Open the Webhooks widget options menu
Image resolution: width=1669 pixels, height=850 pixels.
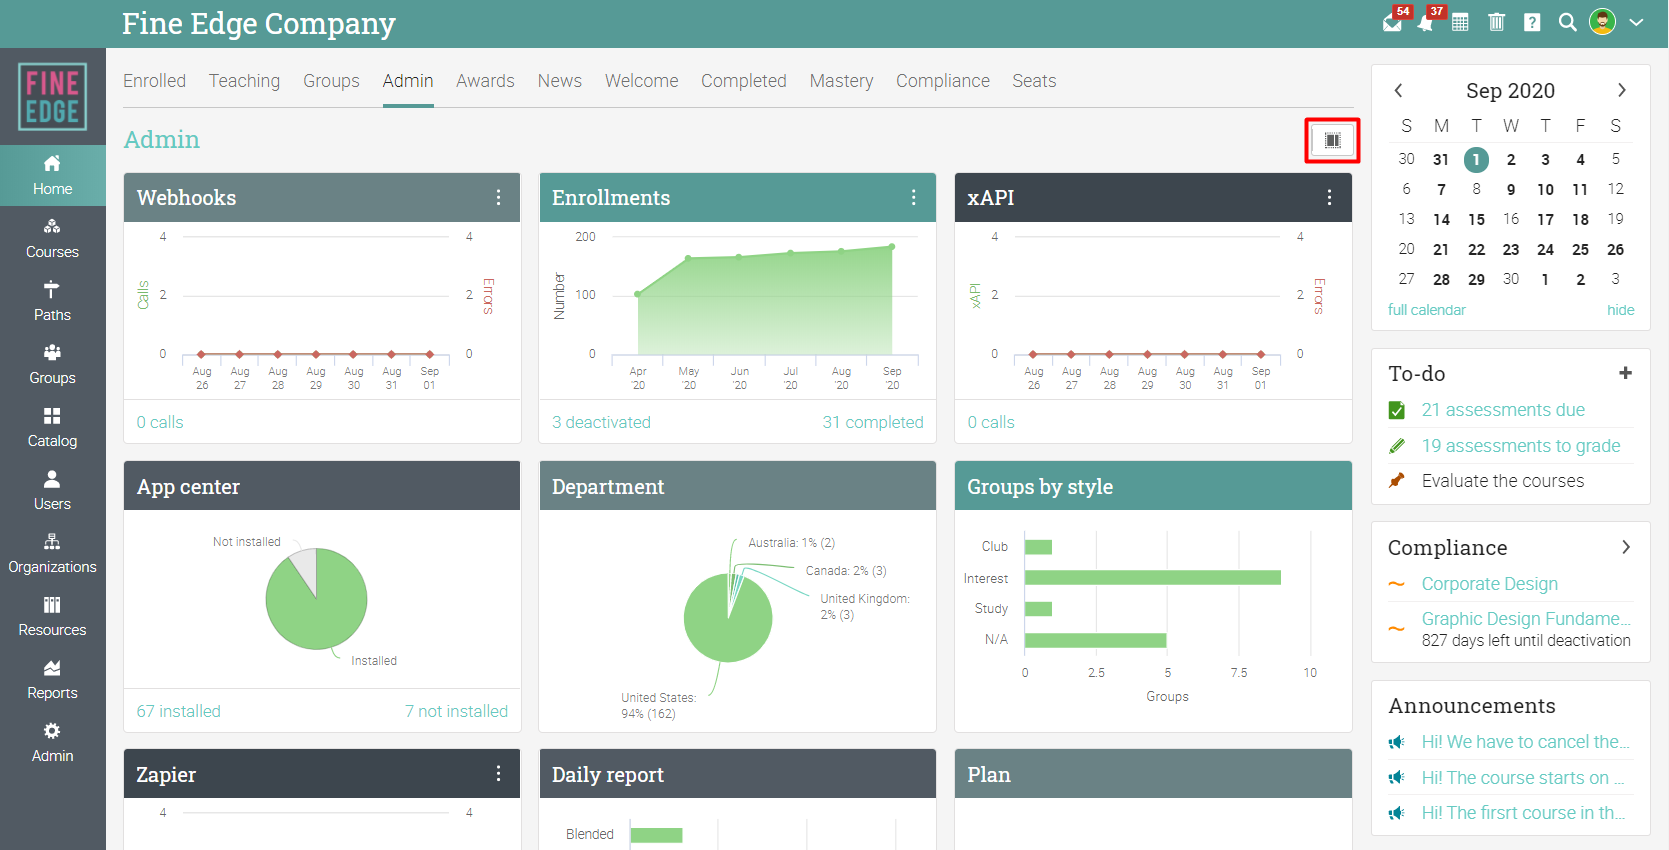tap(498, 198)
